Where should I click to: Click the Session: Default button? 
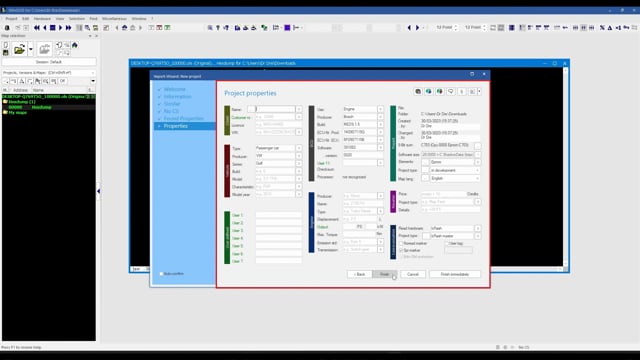[49, 62]
